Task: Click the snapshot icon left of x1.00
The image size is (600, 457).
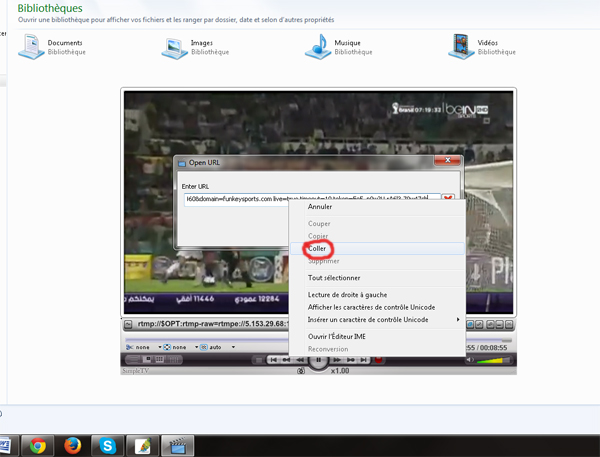Action: [x=301, y=371]
